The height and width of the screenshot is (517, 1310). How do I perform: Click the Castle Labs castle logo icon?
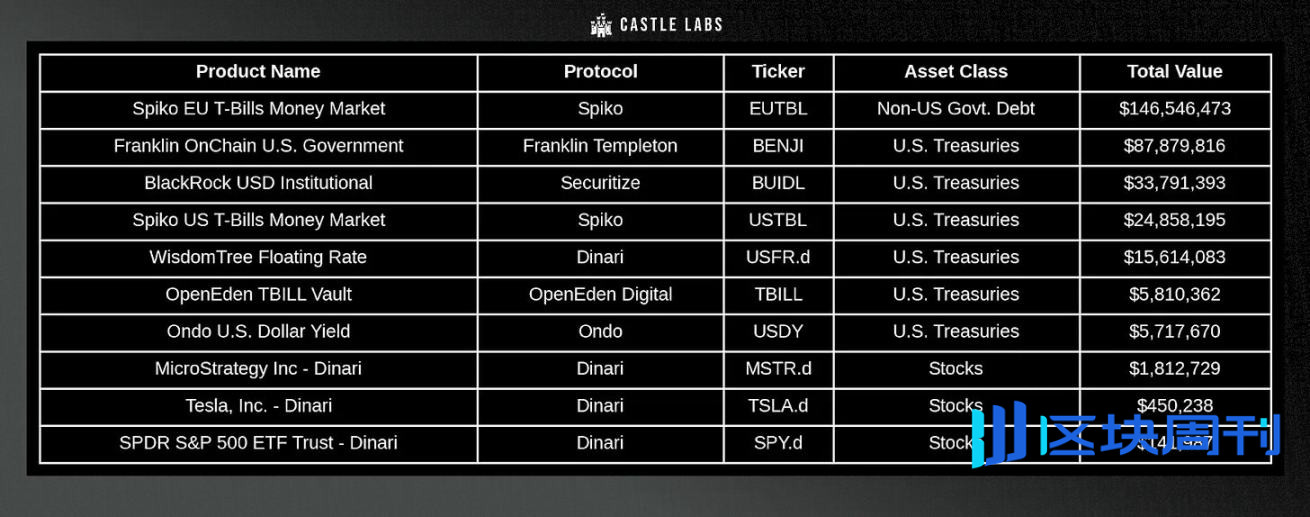601,25
